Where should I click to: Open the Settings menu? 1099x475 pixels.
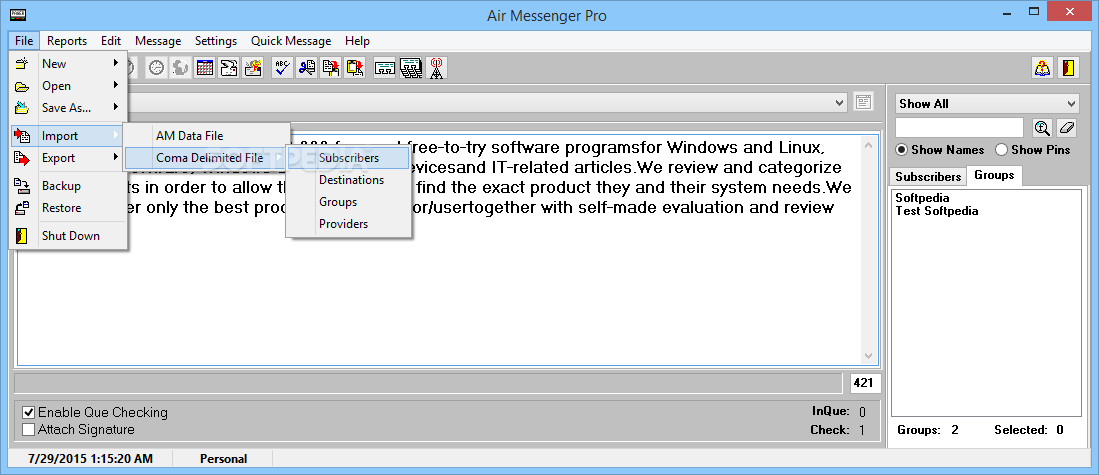click(x=216, y=41)
